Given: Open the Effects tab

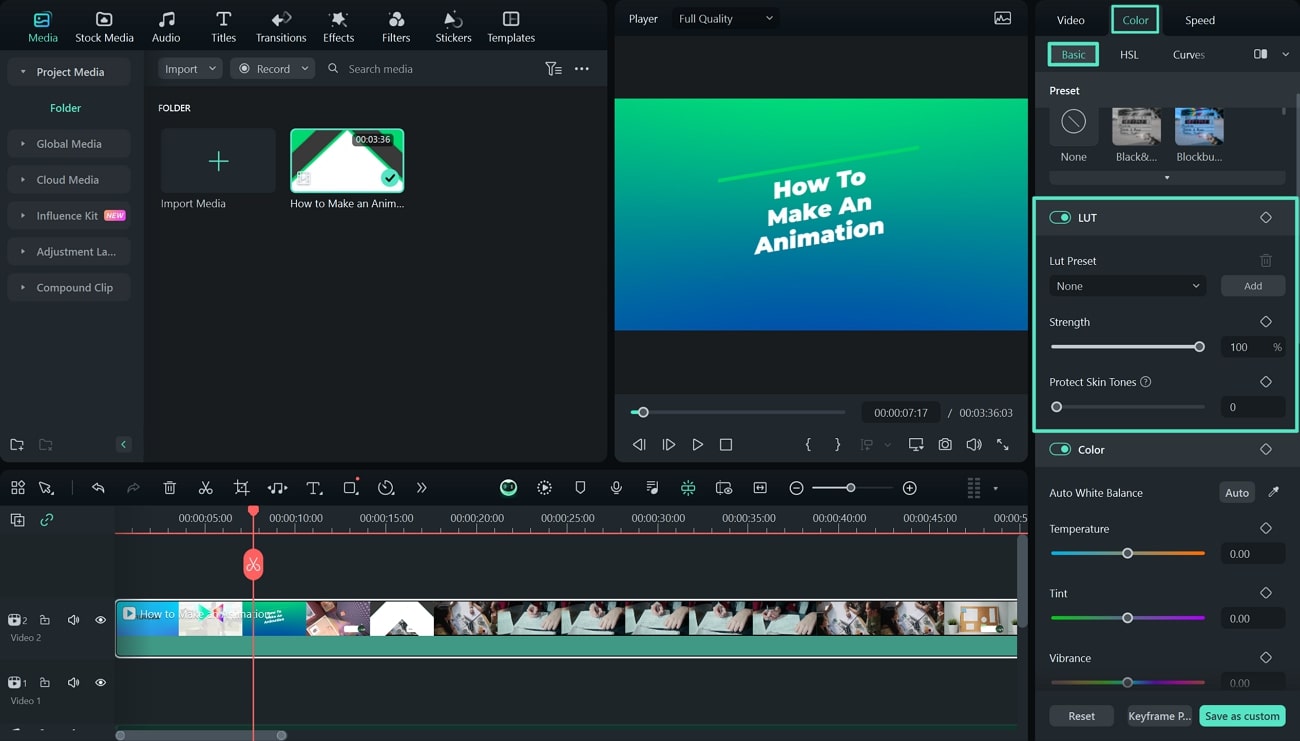Looking at the screenshot, I should [x=339, y=27].
